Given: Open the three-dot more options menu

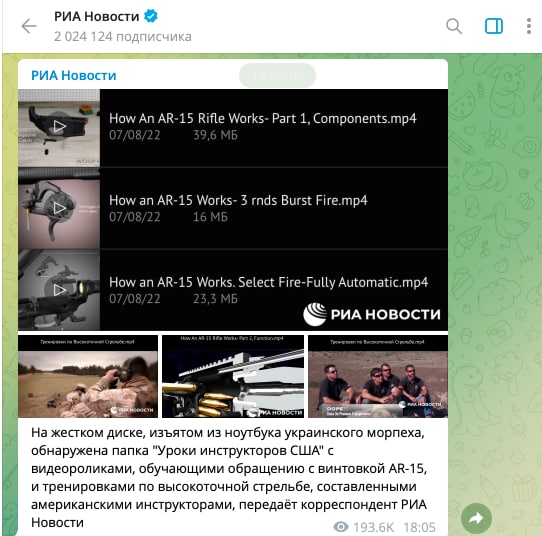Looking at the screenshot, I should pyautogui.click(x=529, y=26).
